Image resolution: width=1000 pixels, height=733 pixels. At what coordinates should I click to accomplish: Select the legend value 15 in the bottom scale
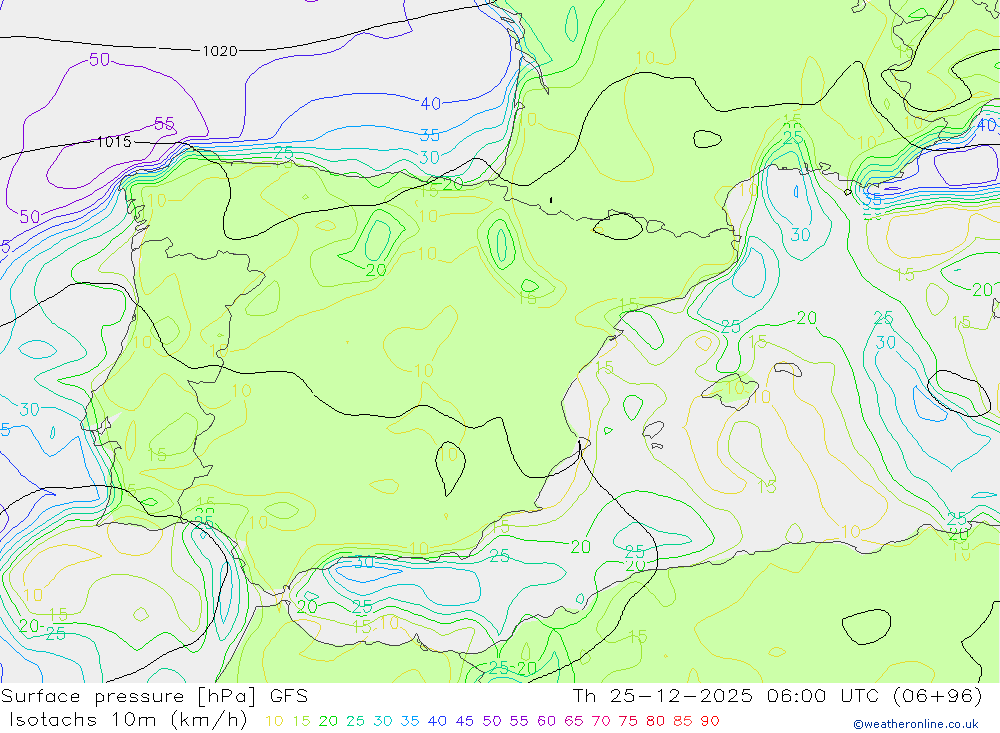tap(302, 721)
